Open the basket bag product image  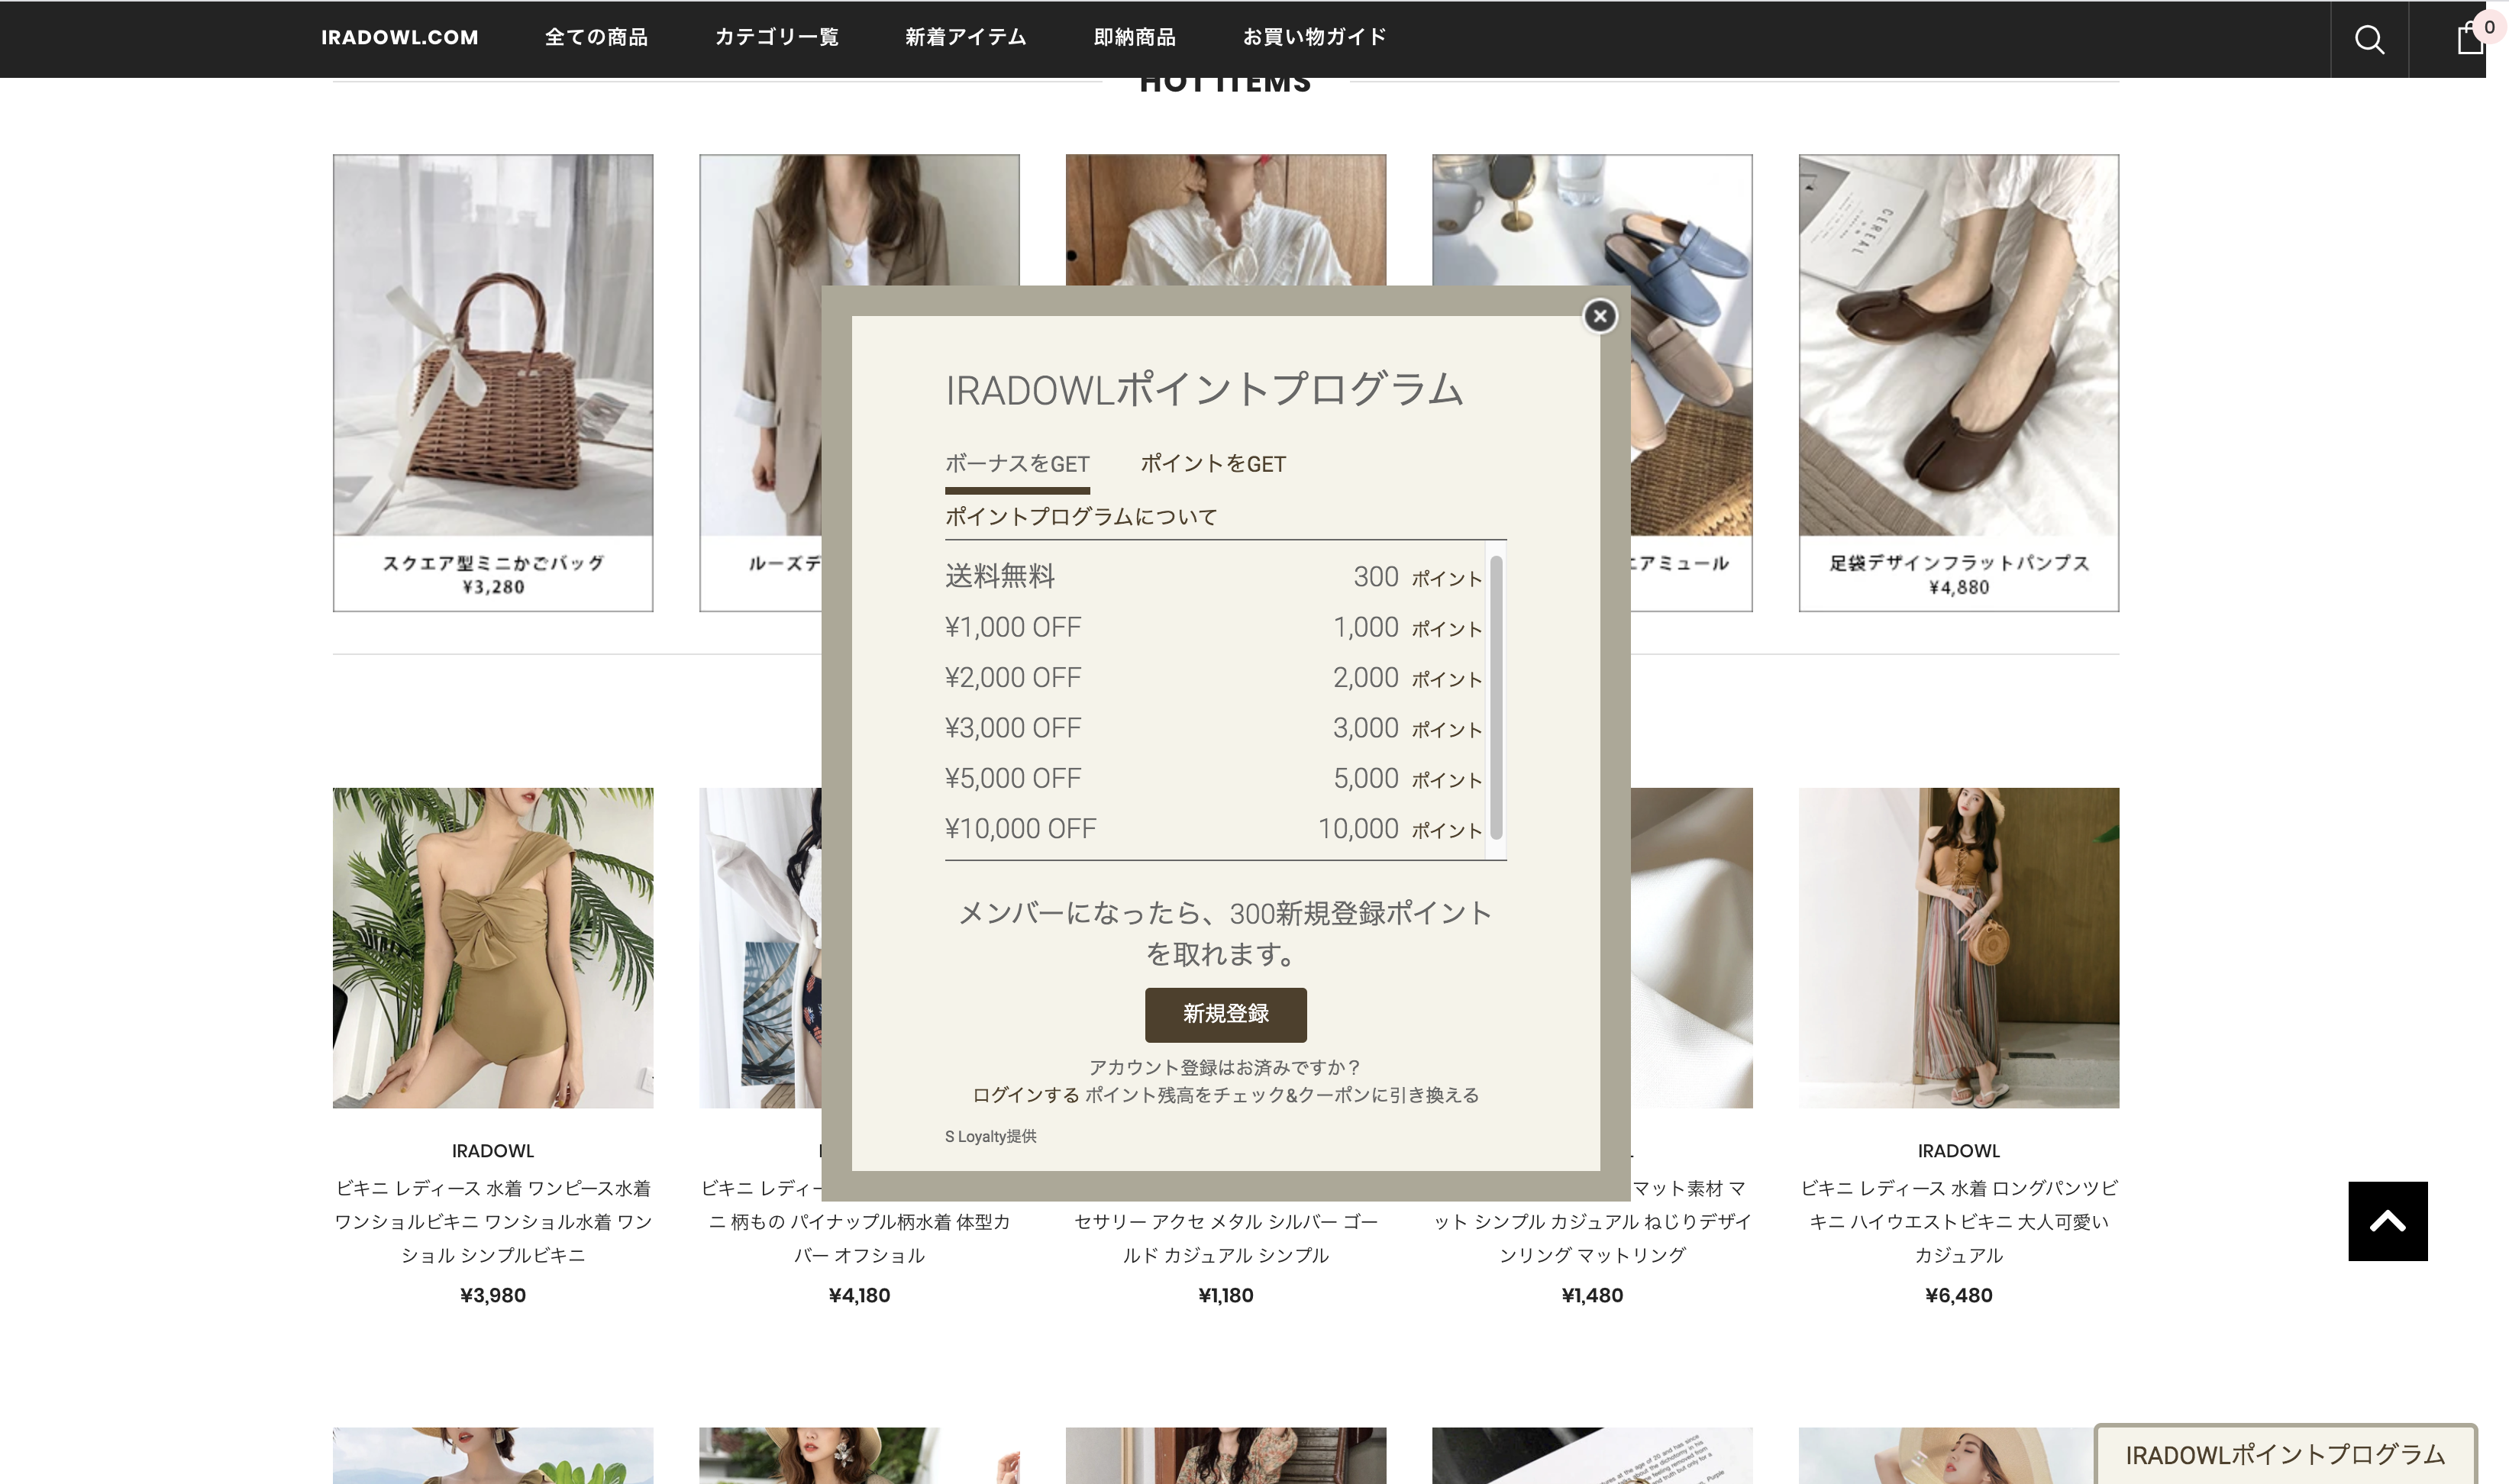(x=493, y=345)
